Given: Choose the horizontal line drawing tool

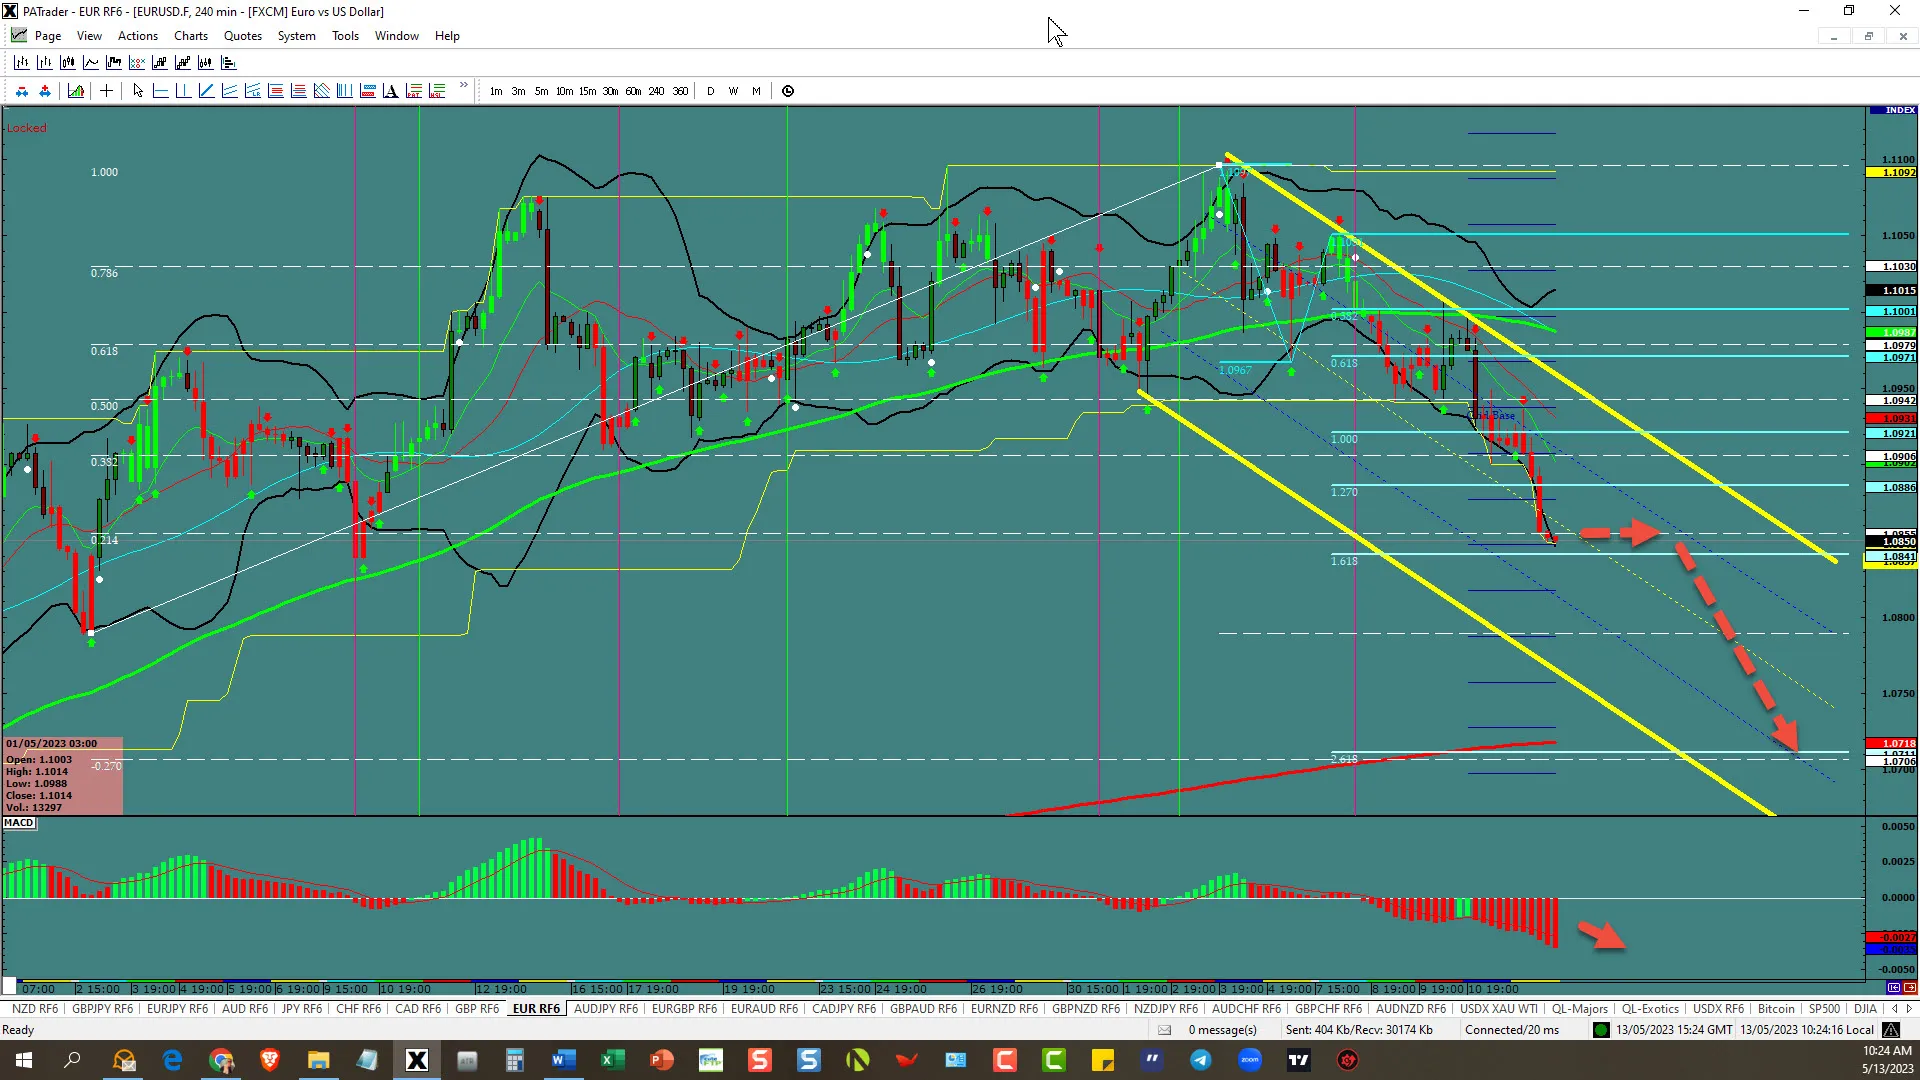Looking at the screenshot, I should point(160,91).
